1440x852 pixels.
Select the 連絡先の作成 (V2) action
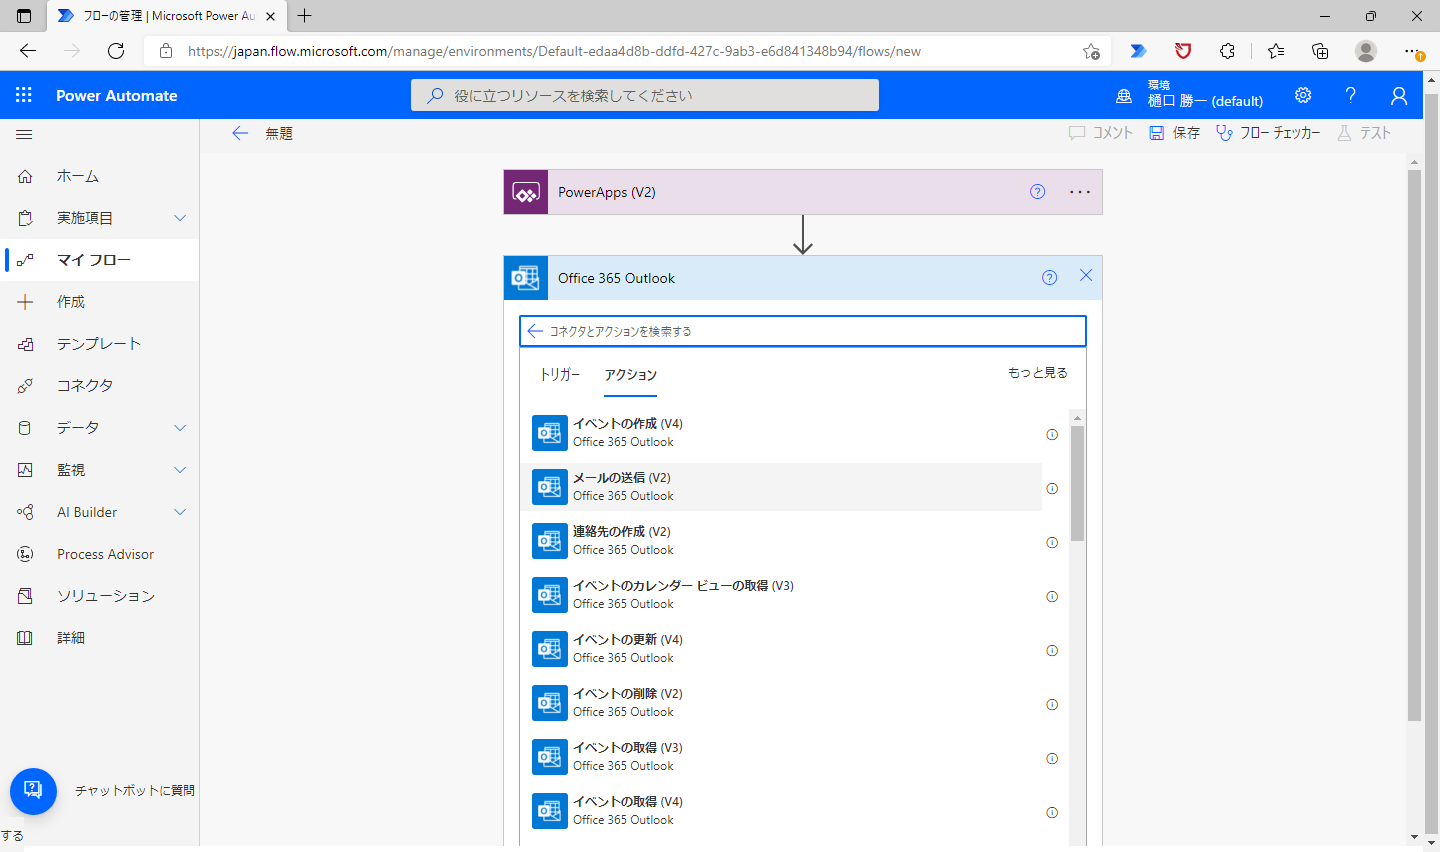pos(781,541)
